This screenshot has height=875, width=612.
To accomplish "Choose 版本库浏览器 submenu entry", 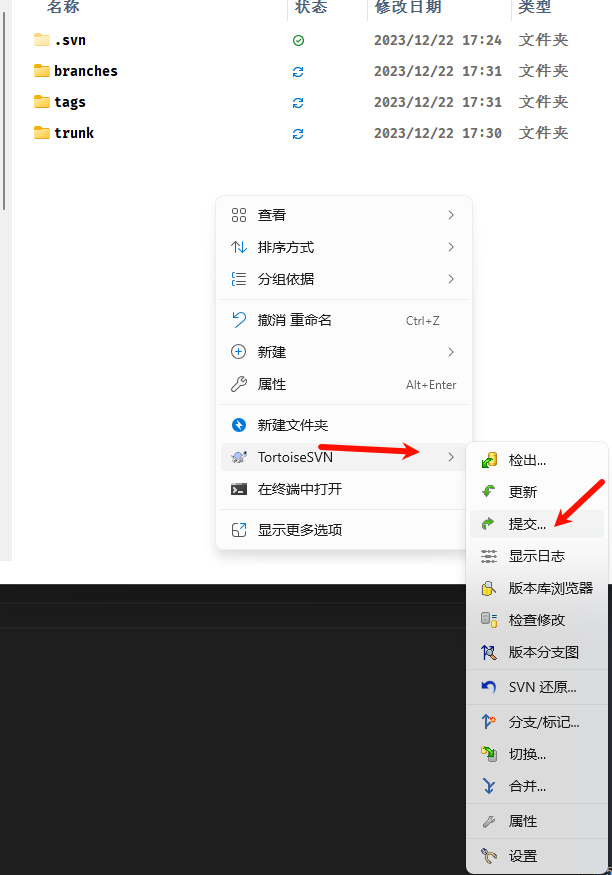I will point(537,588).
